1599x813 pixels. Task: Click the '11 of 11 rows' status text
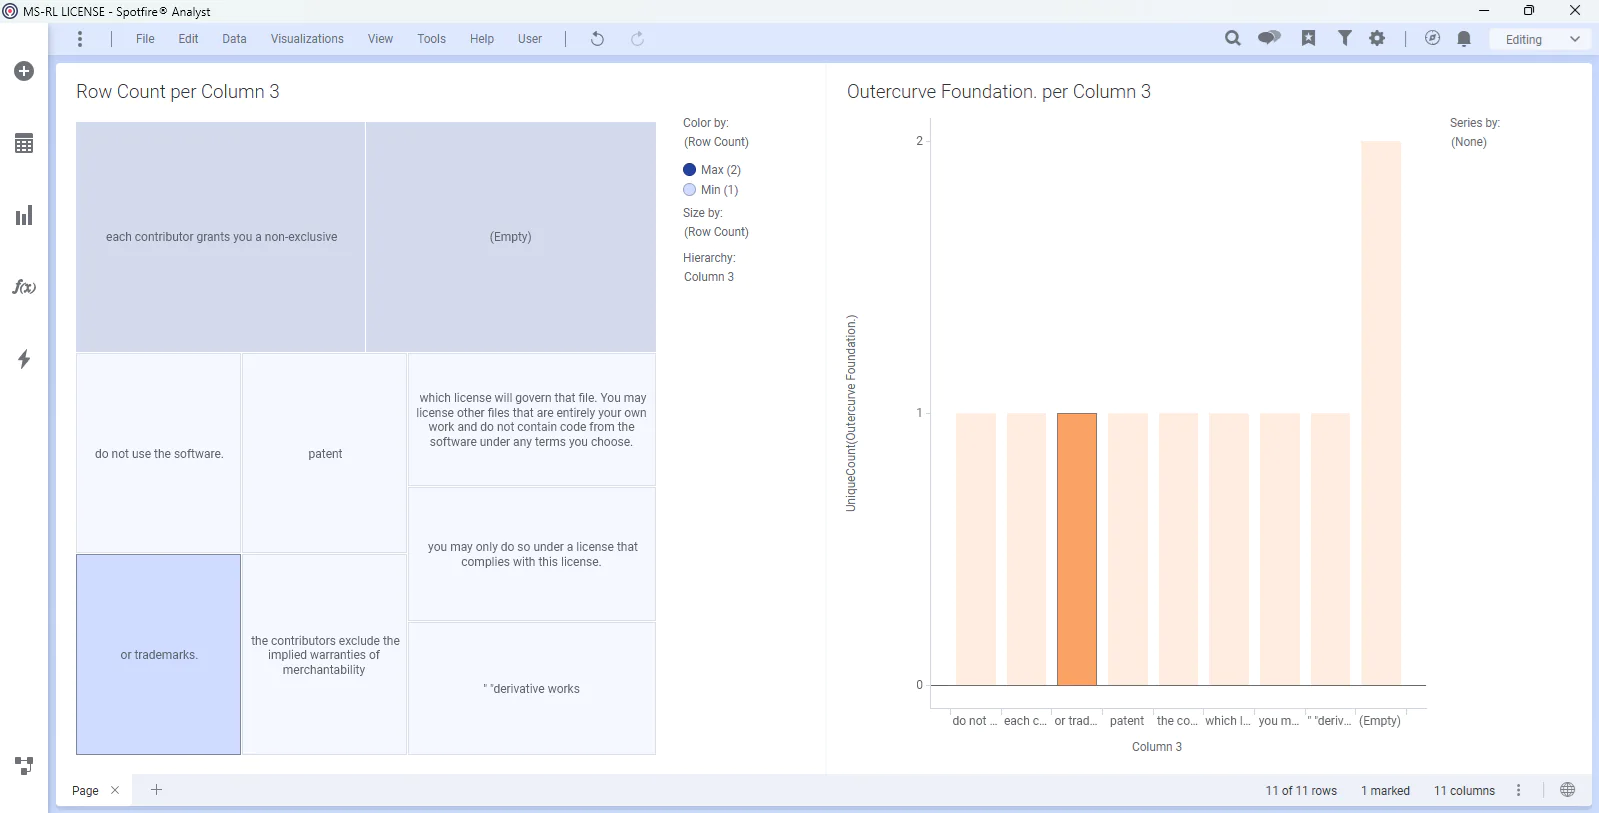(1301, 790)
